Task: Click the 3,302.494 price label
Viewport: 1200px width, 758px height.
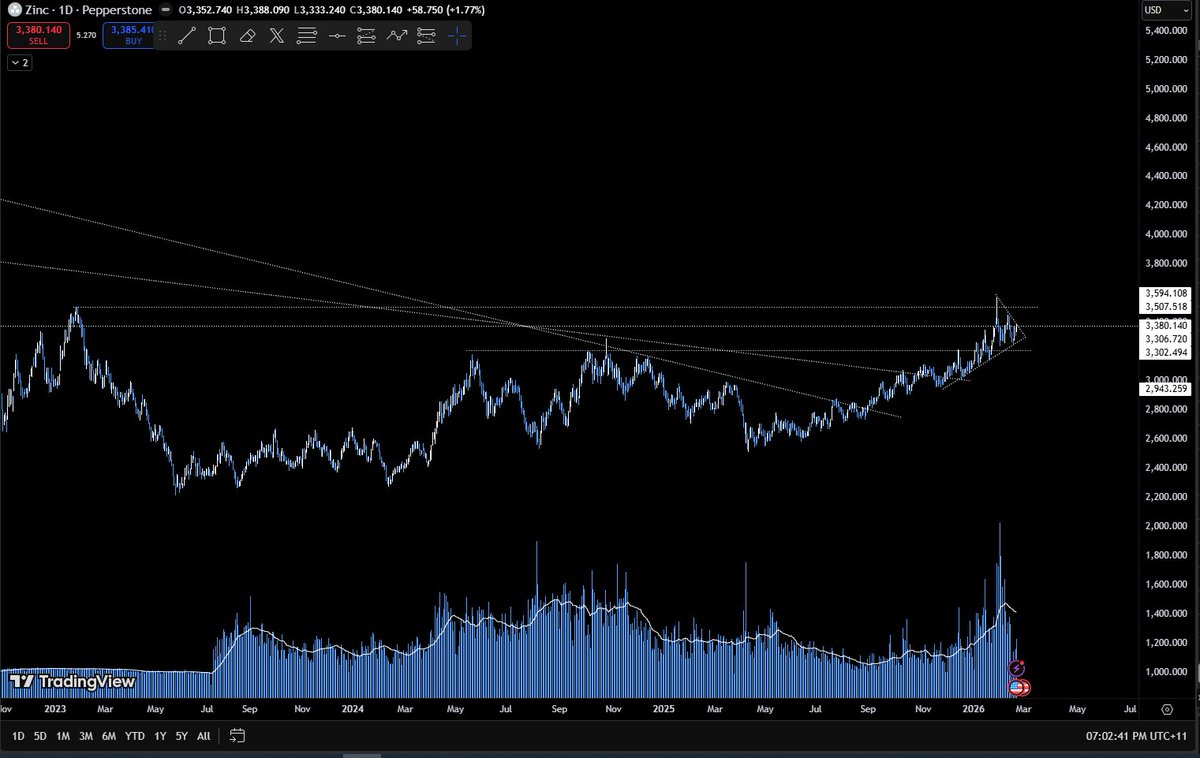Action: click(x=1165, y=353)
